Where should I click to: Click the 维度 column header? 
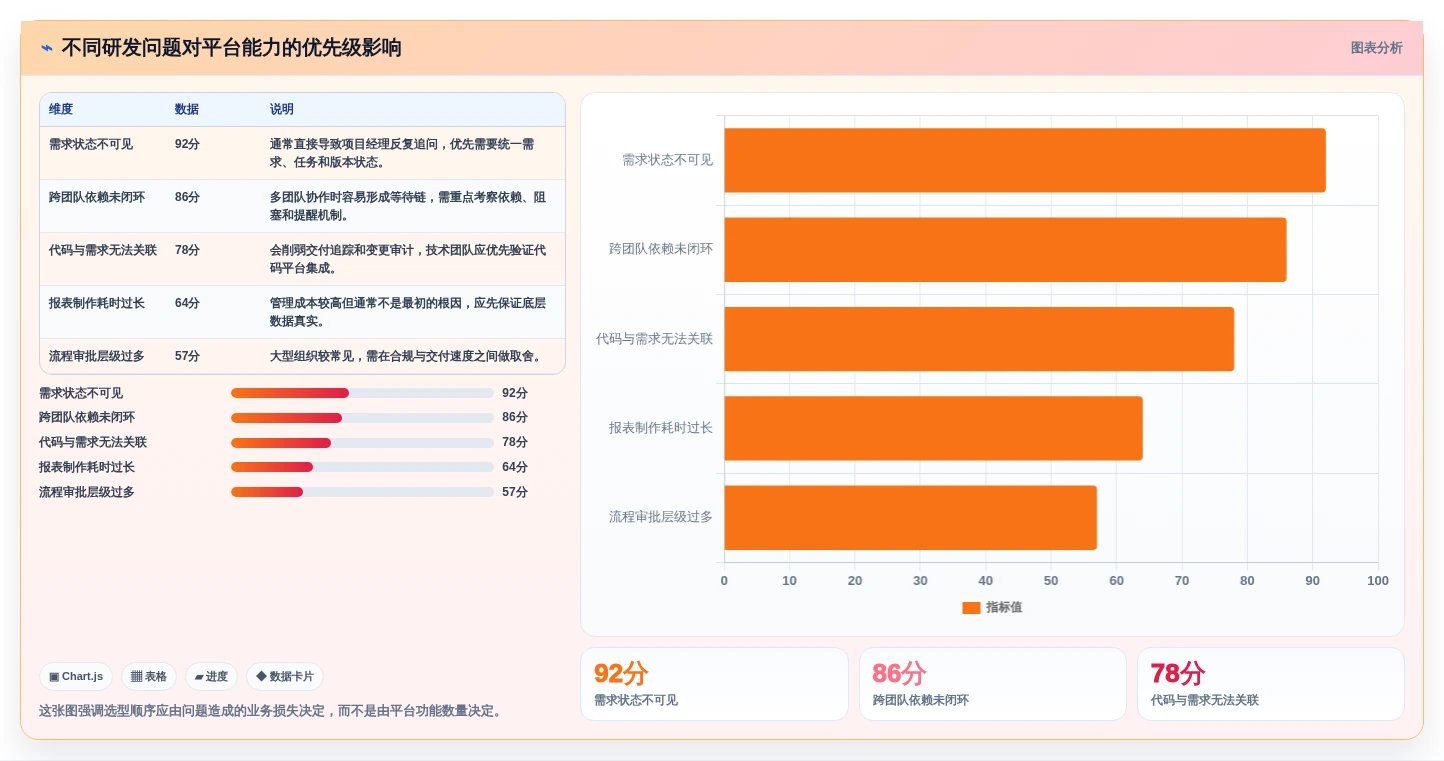click(61, 109)
